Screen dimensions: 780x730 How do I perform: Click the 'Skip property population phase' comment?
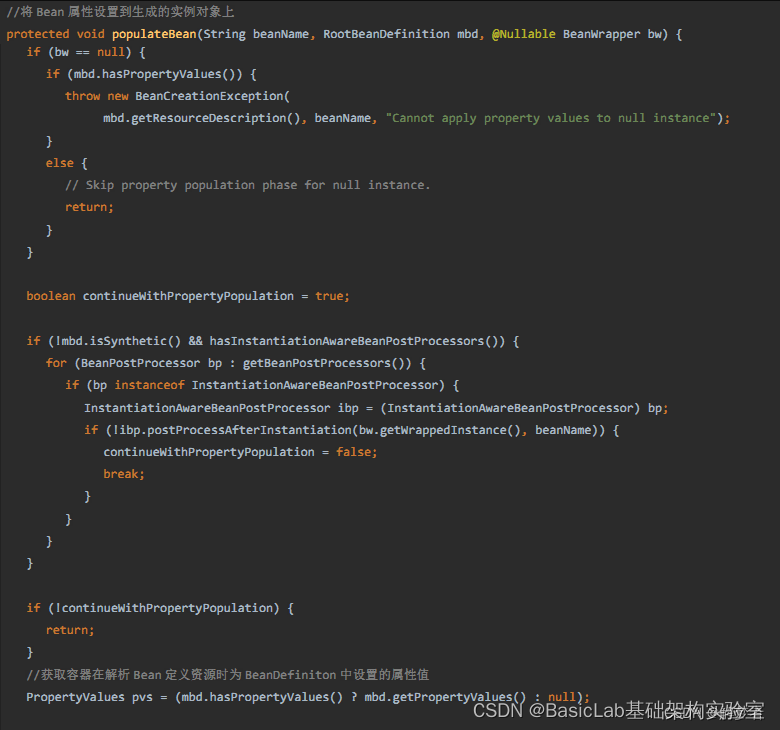click(248, 185)
